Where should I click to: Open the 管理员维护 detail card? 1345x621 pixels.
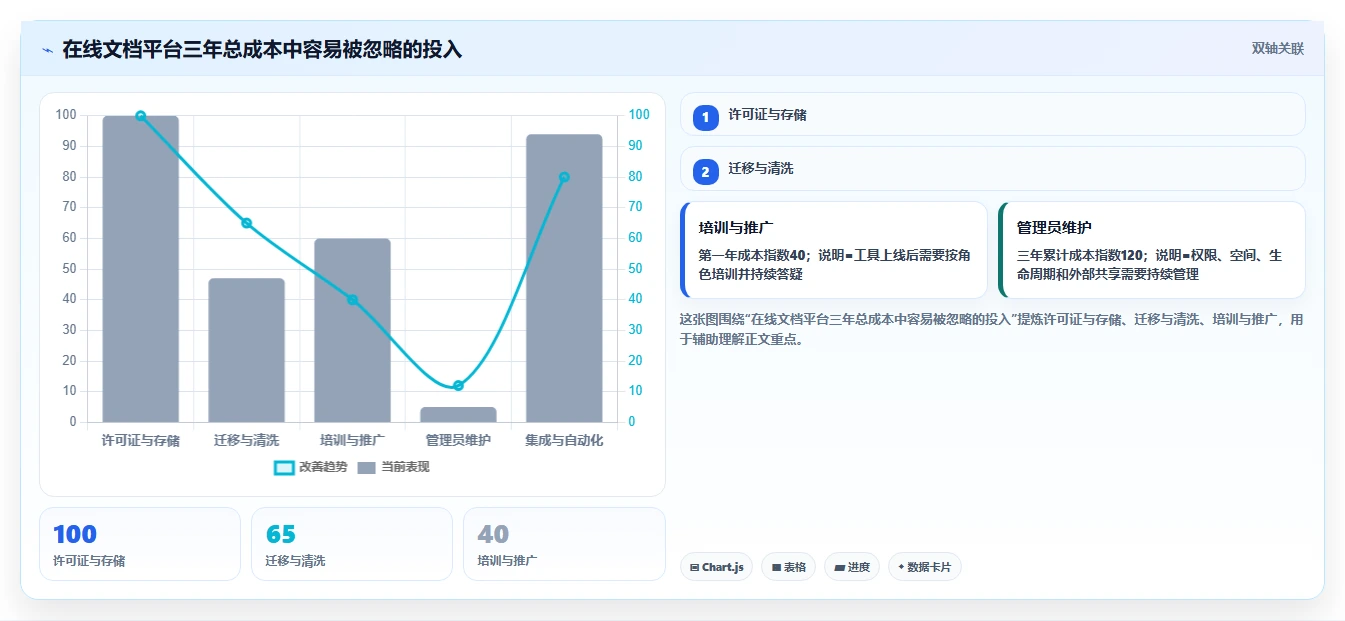(x=1151, y=250)
